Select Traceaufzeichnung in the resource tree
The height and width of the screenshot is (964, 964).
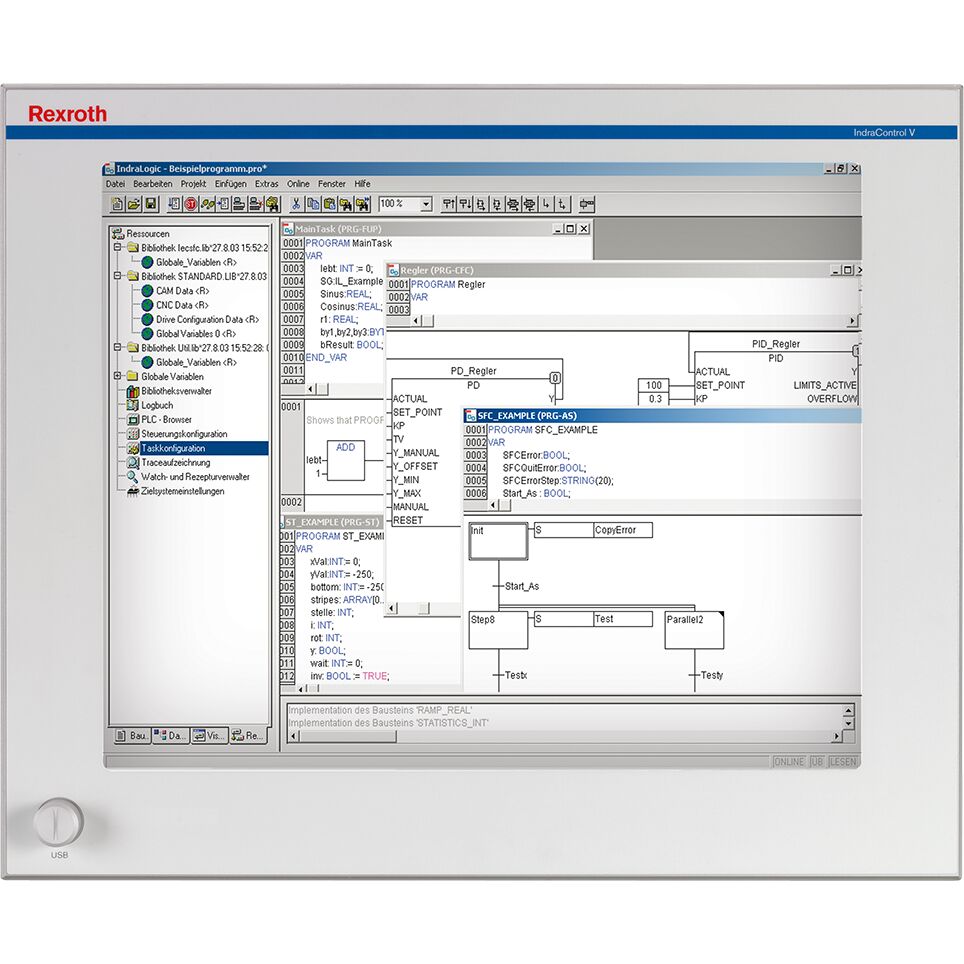175,463
